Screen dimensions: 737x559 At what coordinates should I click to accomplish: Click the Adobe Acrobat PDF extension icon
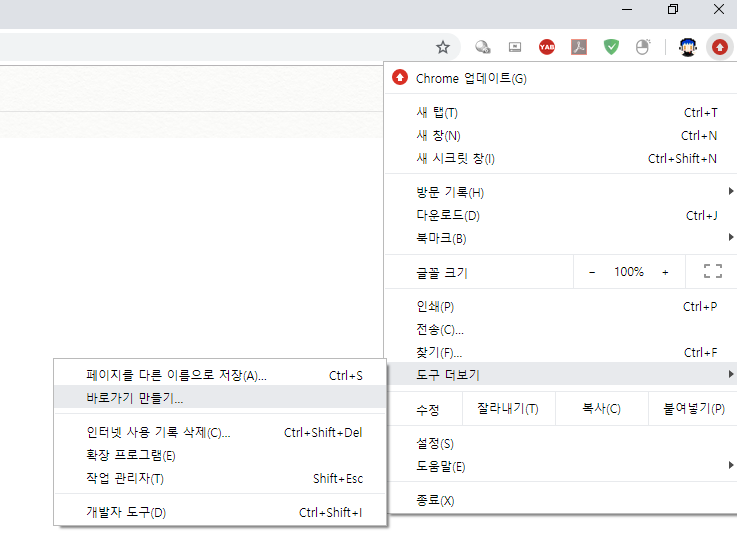pos(579,47)
